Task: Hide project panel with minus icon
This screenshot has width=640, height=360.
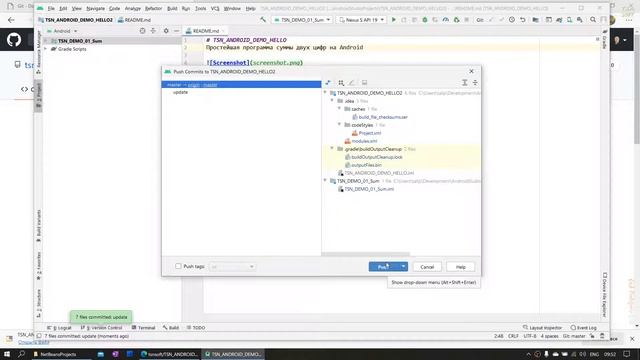Action: (x=176, y=31)
